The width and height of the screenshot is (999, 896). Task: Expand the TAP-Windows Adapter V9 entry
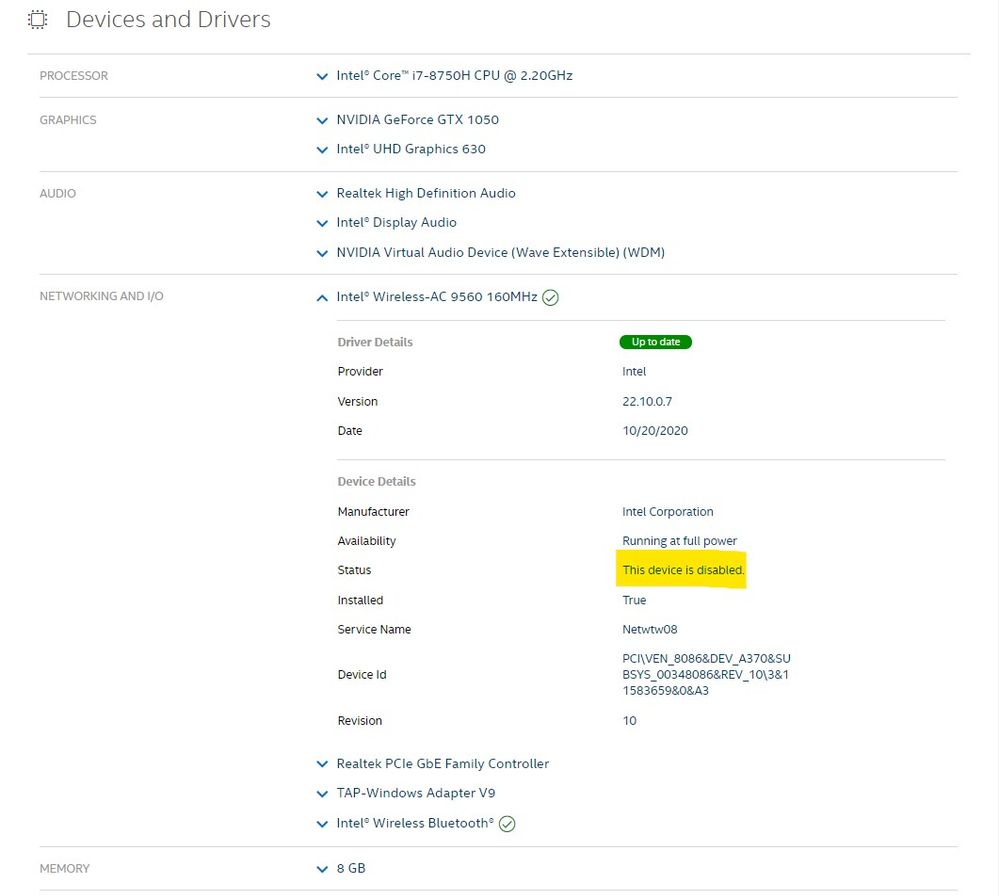tap(322, 793)
